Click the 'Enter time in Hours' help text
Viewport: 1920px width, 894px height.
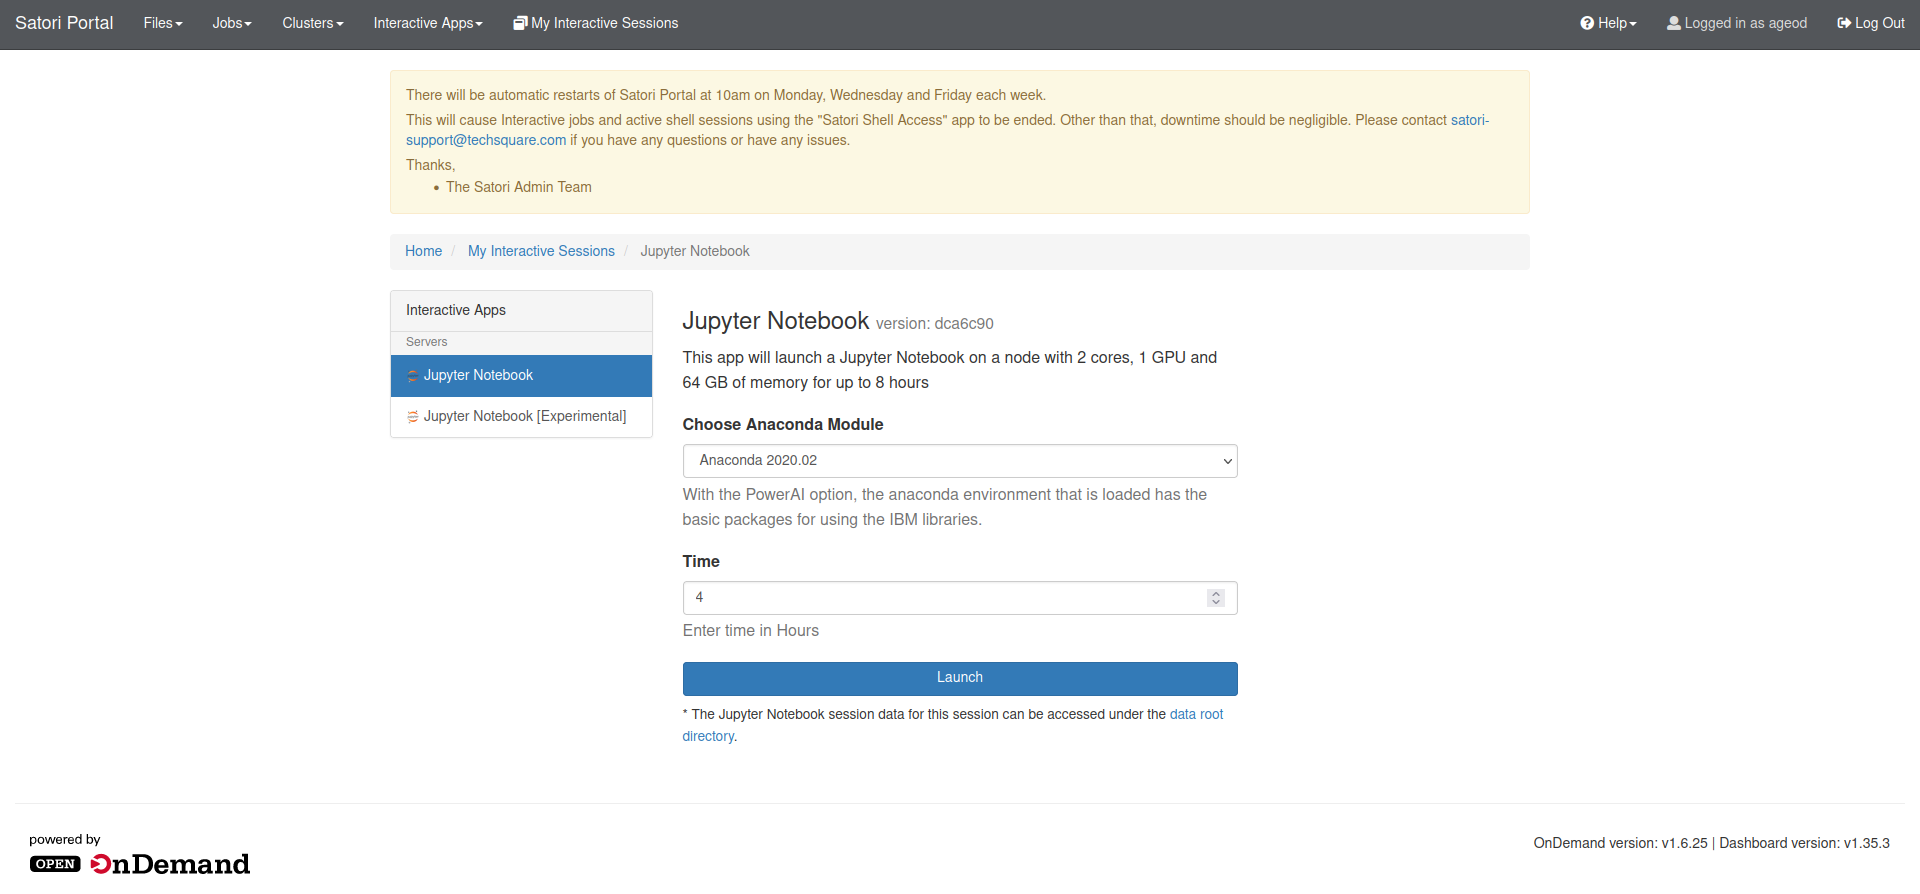pyautogui.click(x=751, y=631)
